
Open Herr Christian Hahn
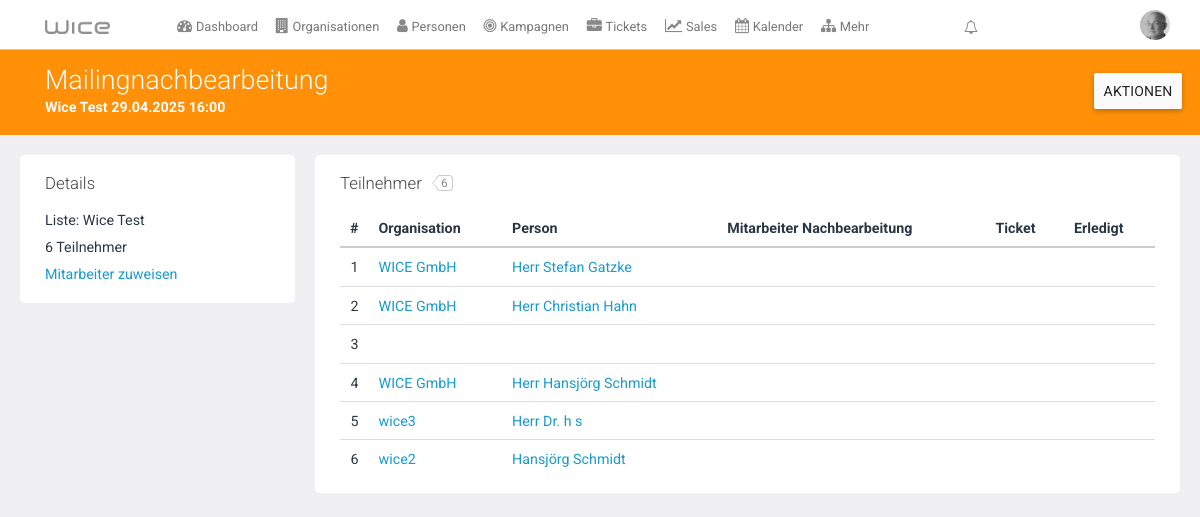574,306
